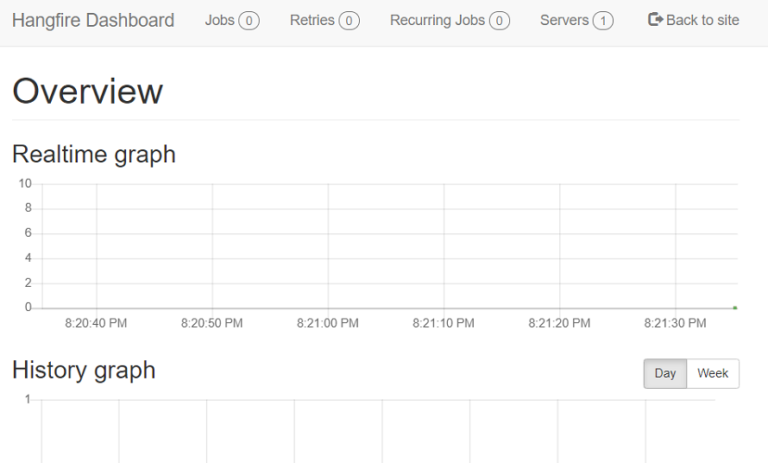Open the Jobs page
This screenshot has height=463, width=768.
[x=220, y=20]
